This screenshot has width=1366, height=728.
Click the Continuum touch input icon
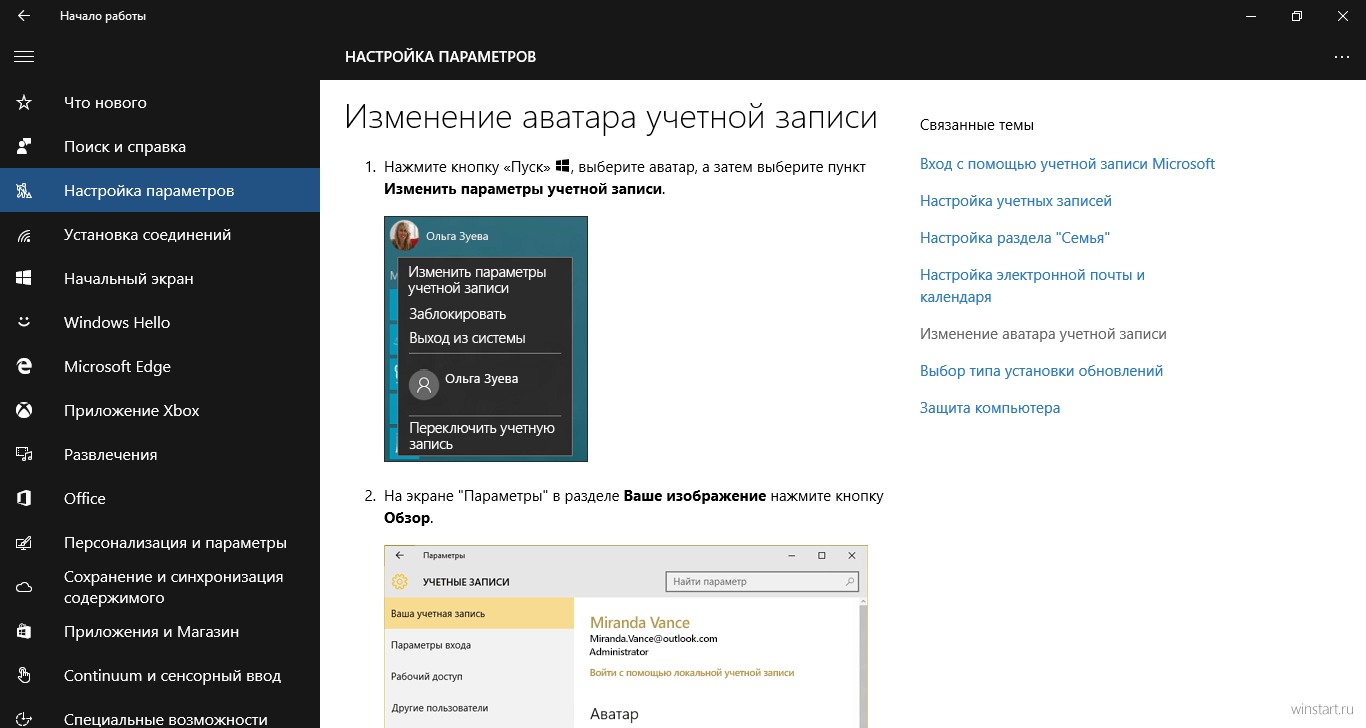(x=24, y=676)
